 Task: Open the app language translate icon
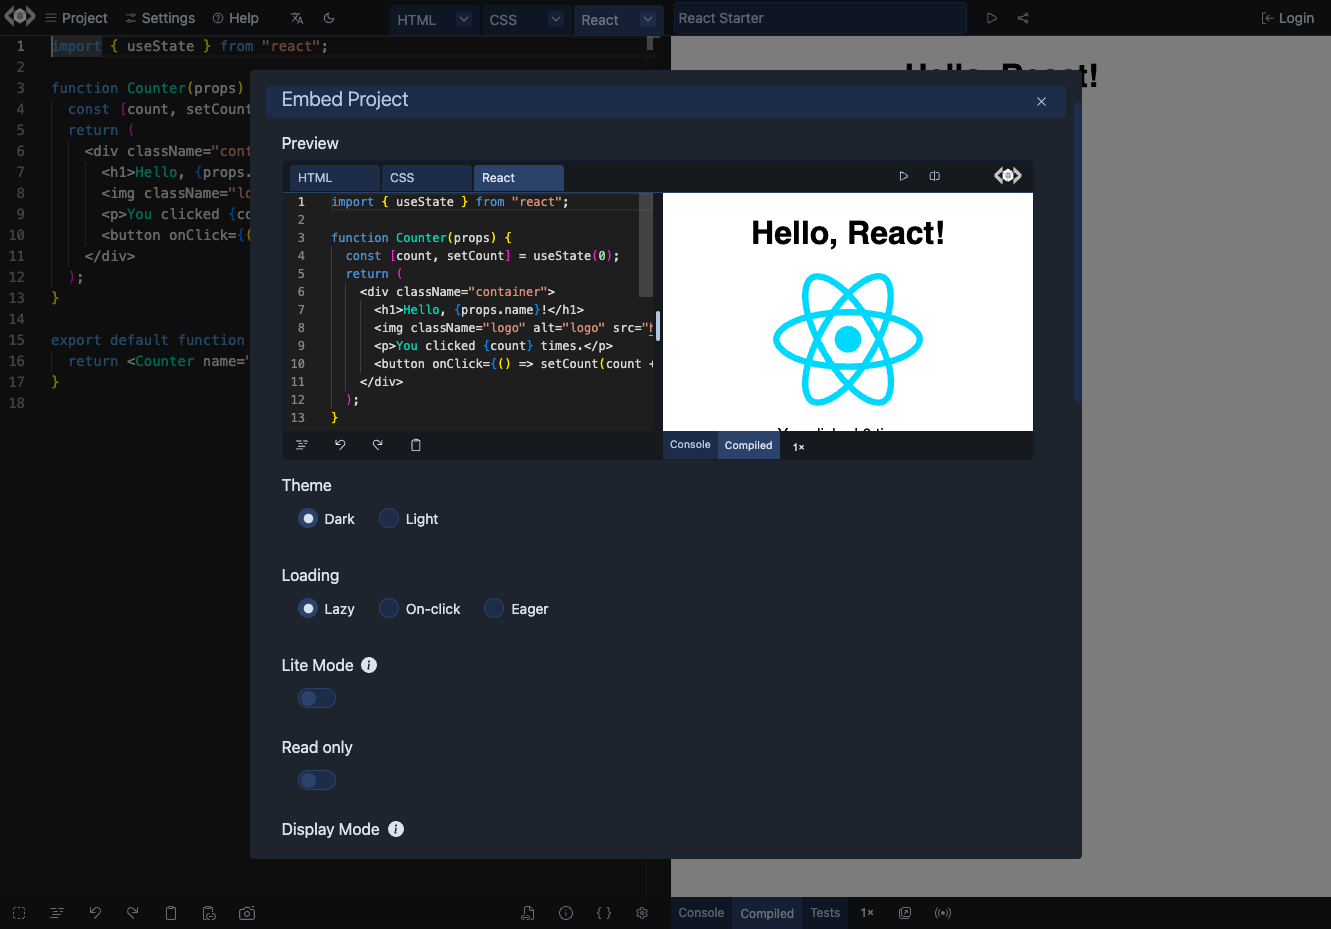[297, 18]
